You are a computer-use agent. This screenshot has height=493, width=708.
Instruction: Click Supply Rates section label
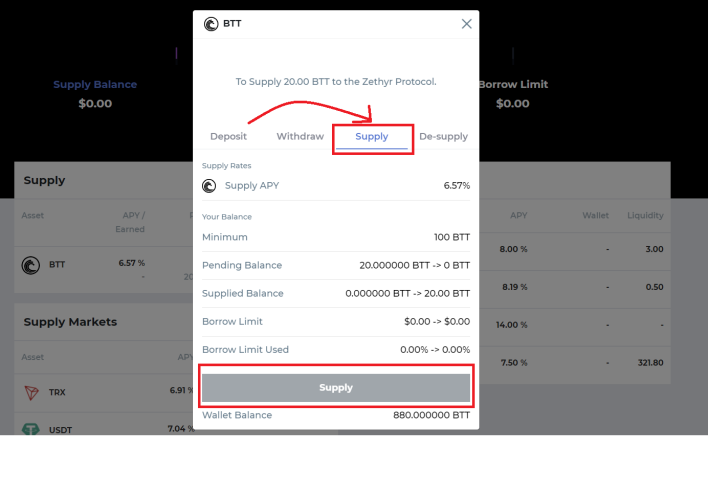tap(227, 166)
